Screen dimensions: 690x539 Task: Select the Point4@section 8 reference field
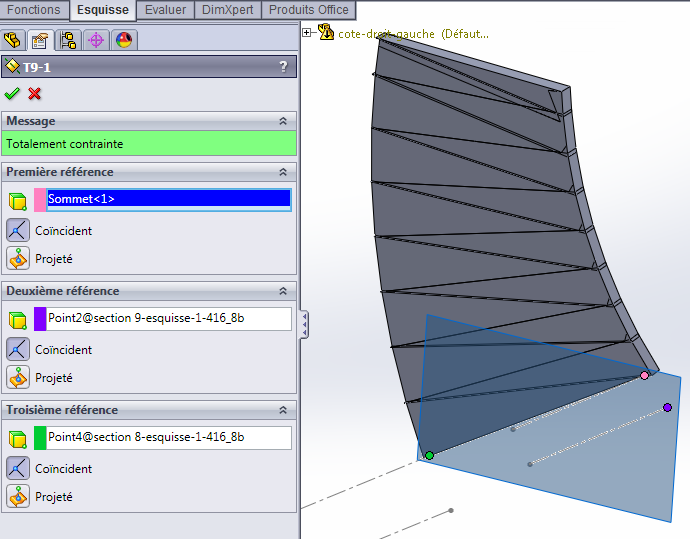click(169, 437)
